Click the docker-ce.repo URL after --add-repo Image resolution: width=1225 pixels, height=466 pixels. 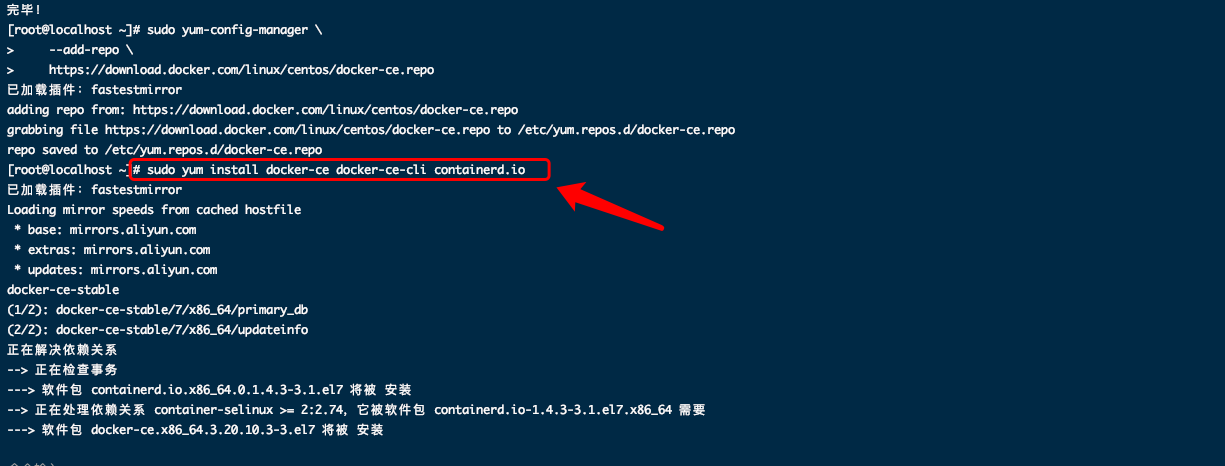coord(241,70)
